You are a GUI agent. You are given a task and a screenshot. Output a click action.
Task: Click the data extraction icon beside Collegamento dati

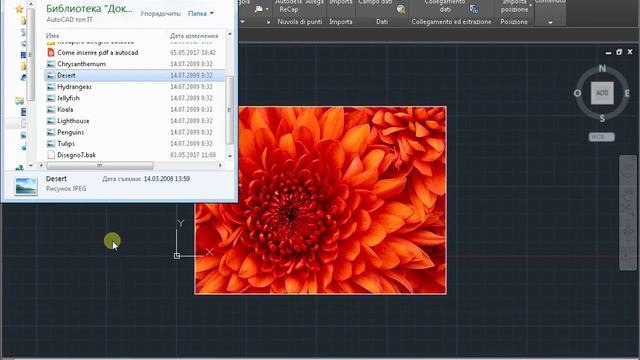474,9
